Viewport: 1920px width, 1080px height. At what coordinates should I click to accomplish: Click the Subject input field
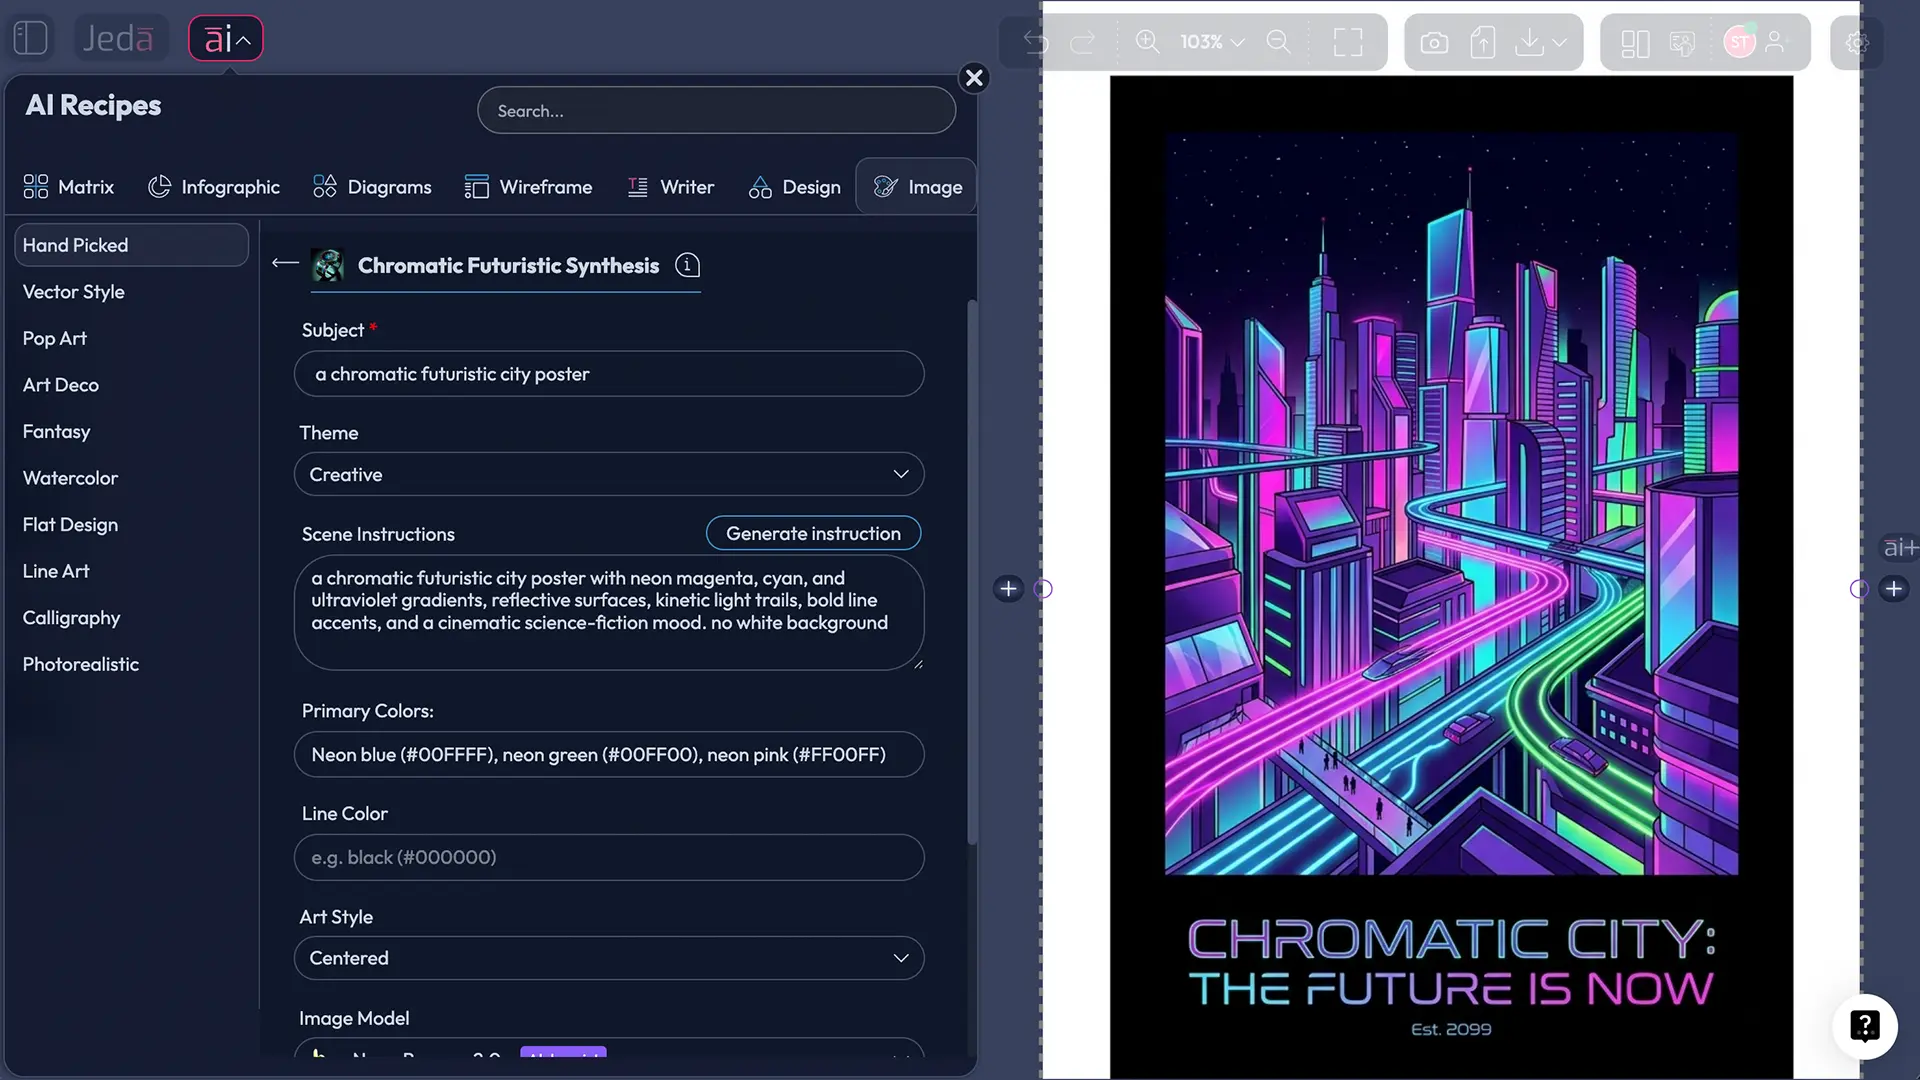pyautogui.click(x=609, y=374)
